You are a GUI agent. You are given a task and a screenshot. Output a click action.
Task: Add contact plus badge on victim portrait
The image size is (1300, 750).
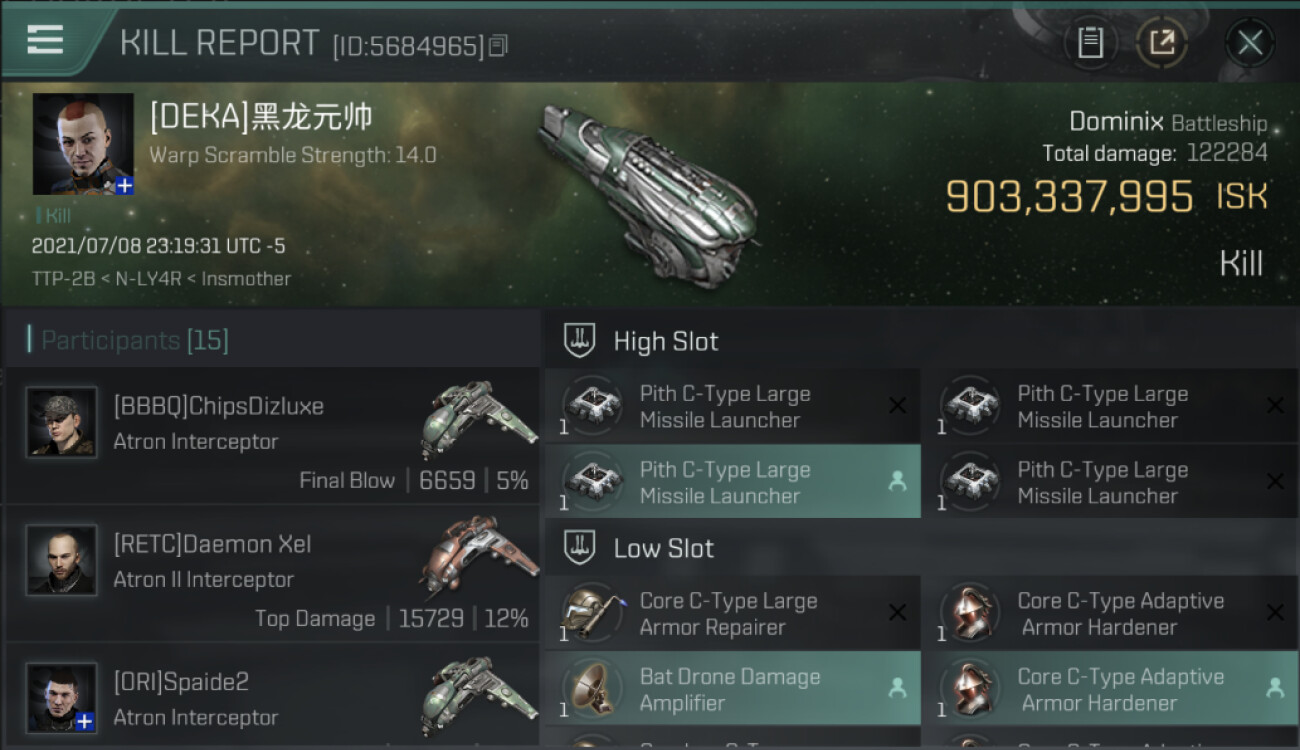coord(124,186)
